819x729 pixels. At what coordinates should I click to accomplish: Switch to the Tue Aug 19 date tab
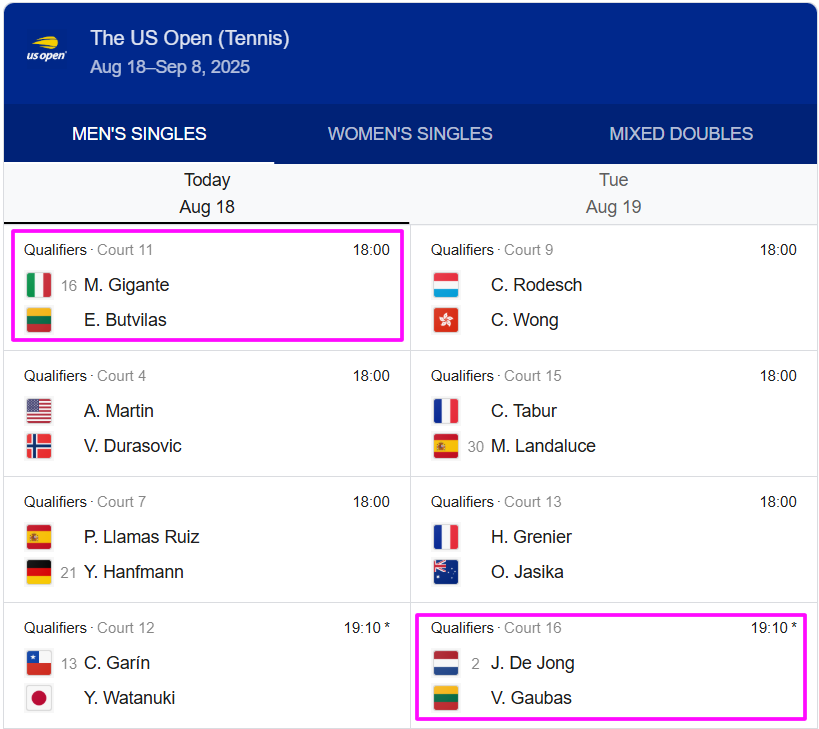point(613,194)
